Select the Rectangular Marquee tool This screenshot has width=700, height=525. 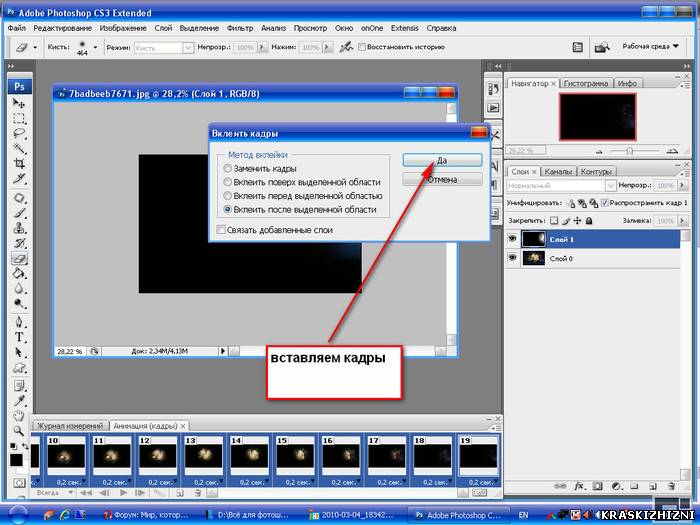point(19,119)
